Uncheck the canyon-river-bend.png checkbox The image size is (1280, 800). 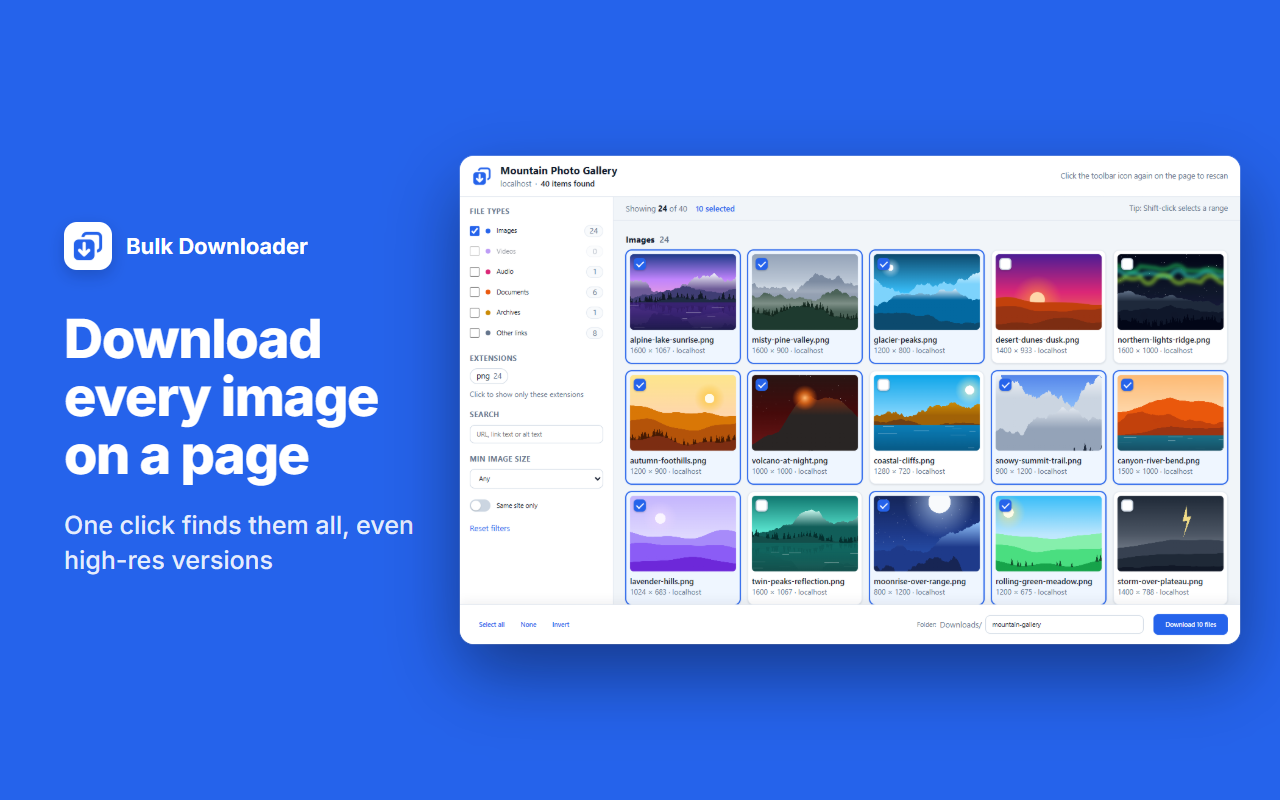point(1128,385)
